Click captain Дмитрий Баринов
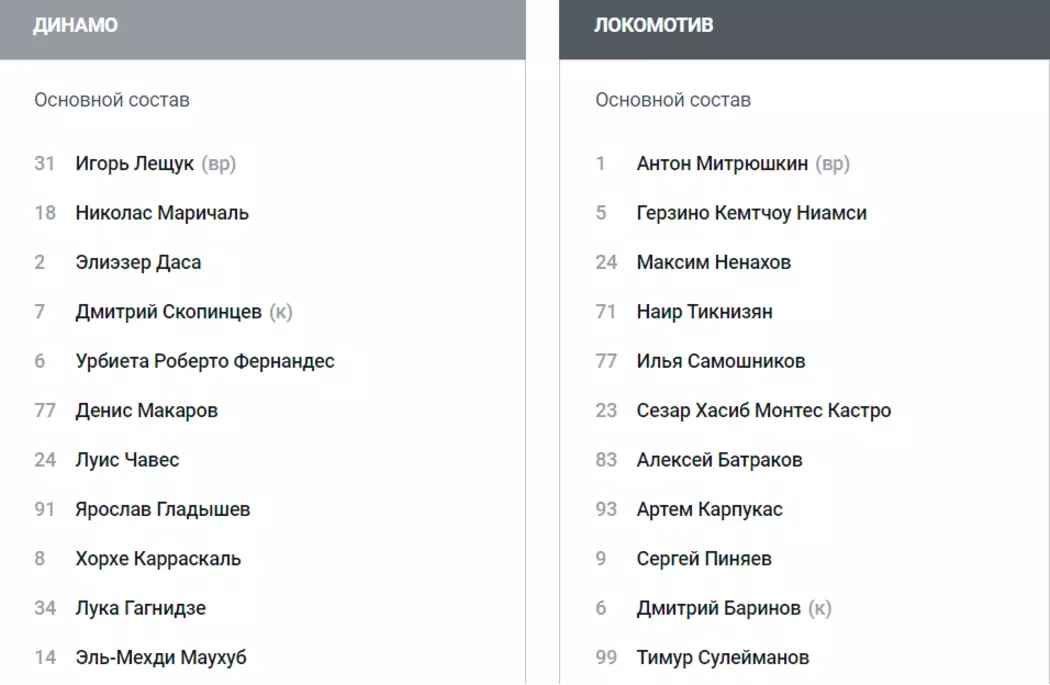The width and height of the screenshot is (1050, 685). pos(718,608)
